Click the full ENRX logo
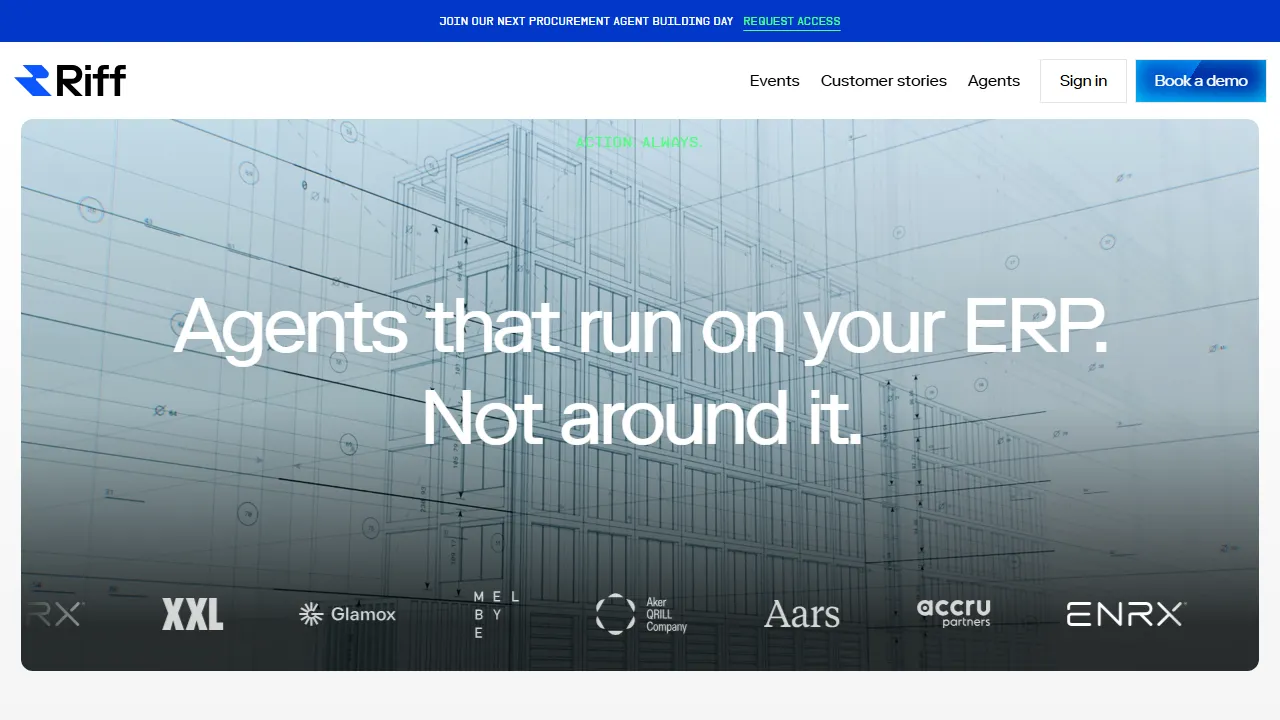Viewport: 1280px width, 720px height. pos(1126,614)
